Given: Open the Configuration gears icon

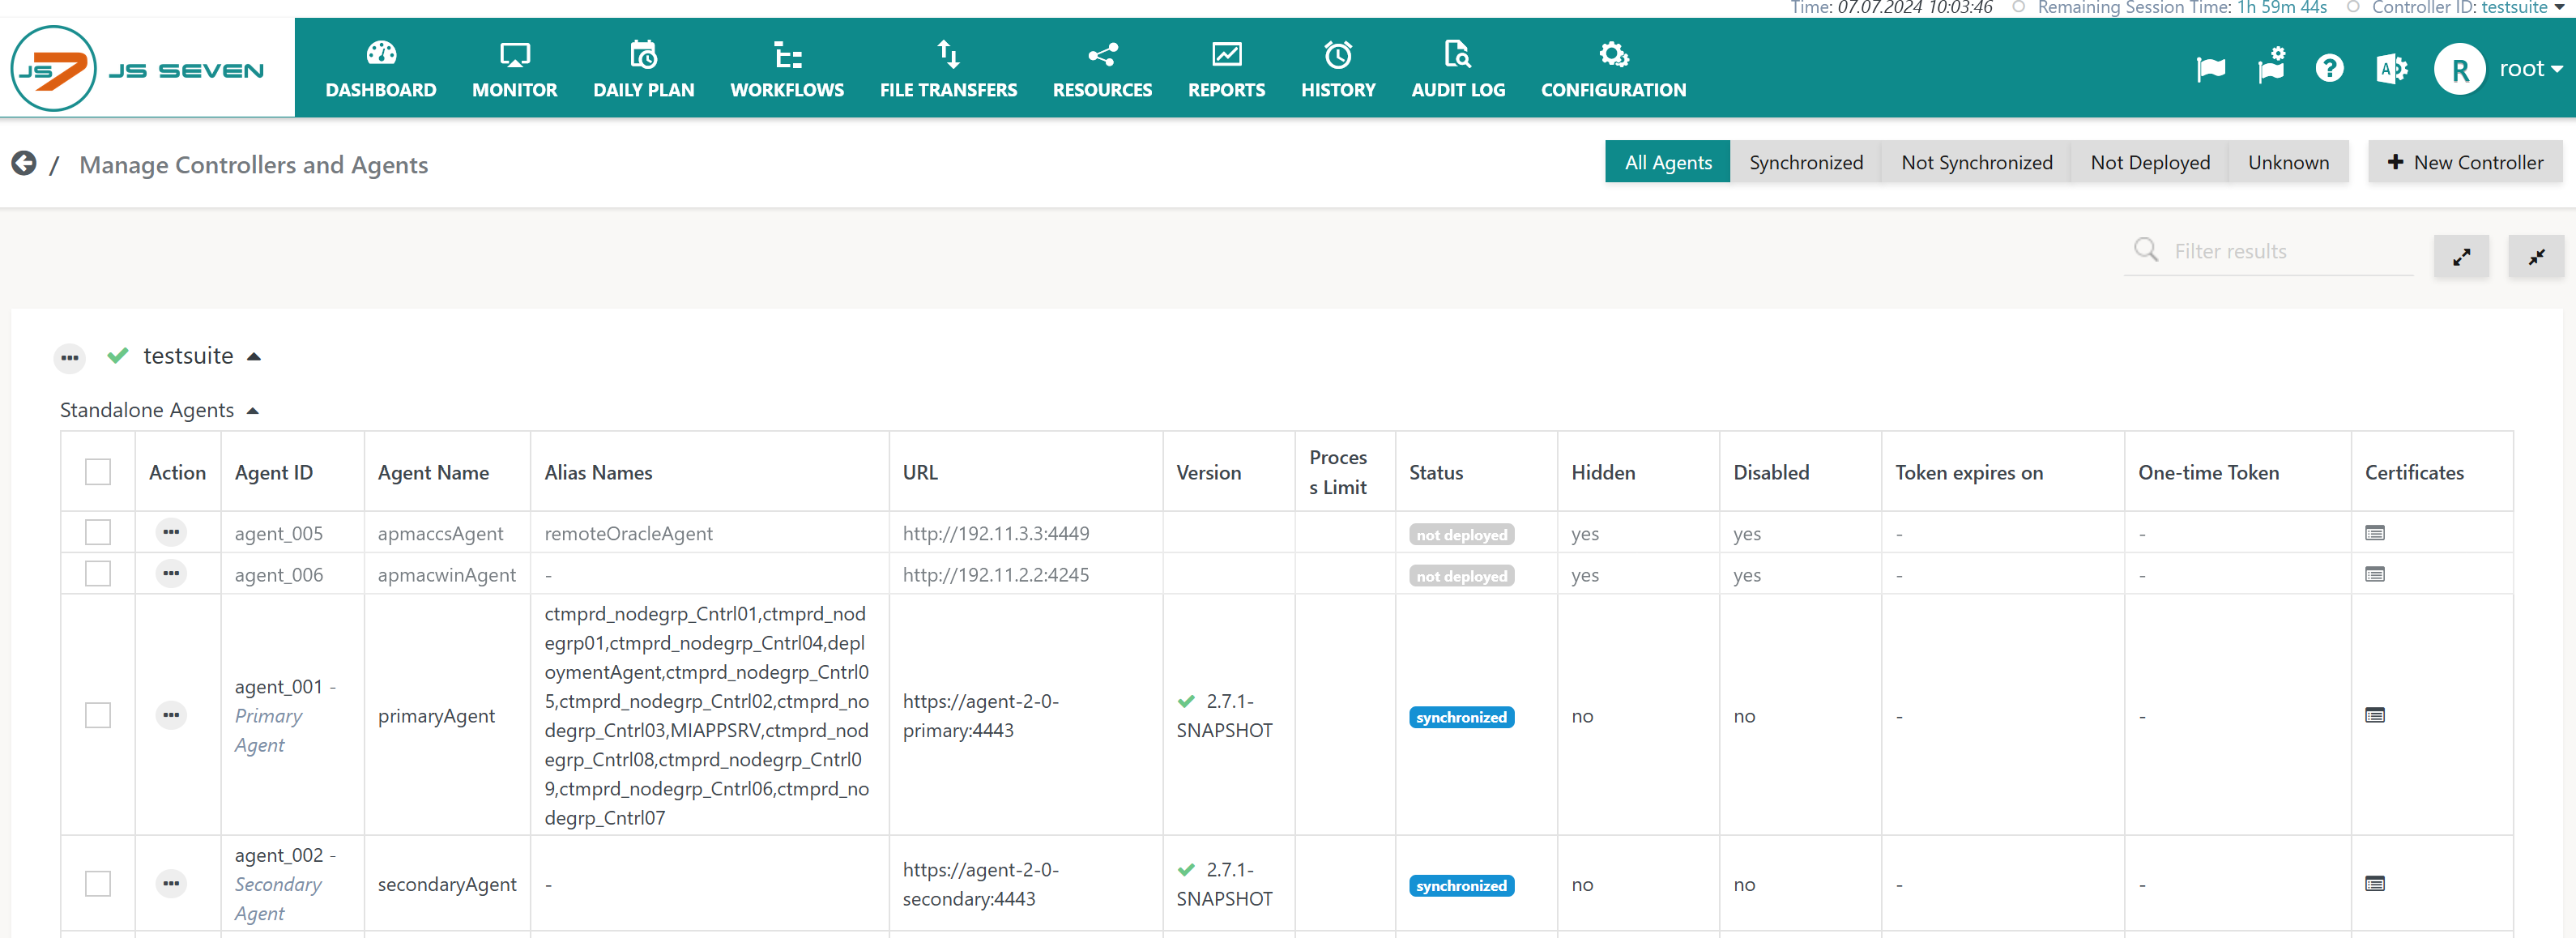Looking at the screenshot, I should point(1613,53).
